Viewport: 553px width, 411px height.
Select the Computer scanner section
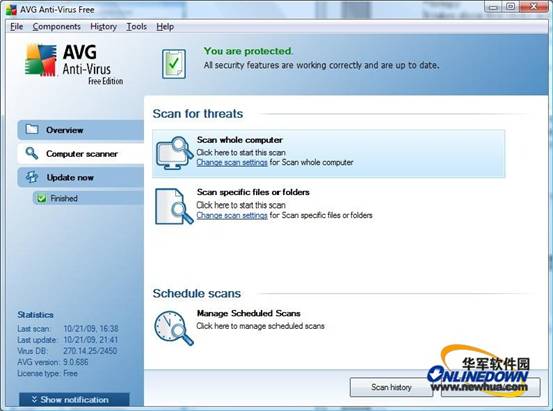pyautogui.click(x=81, y=154)
